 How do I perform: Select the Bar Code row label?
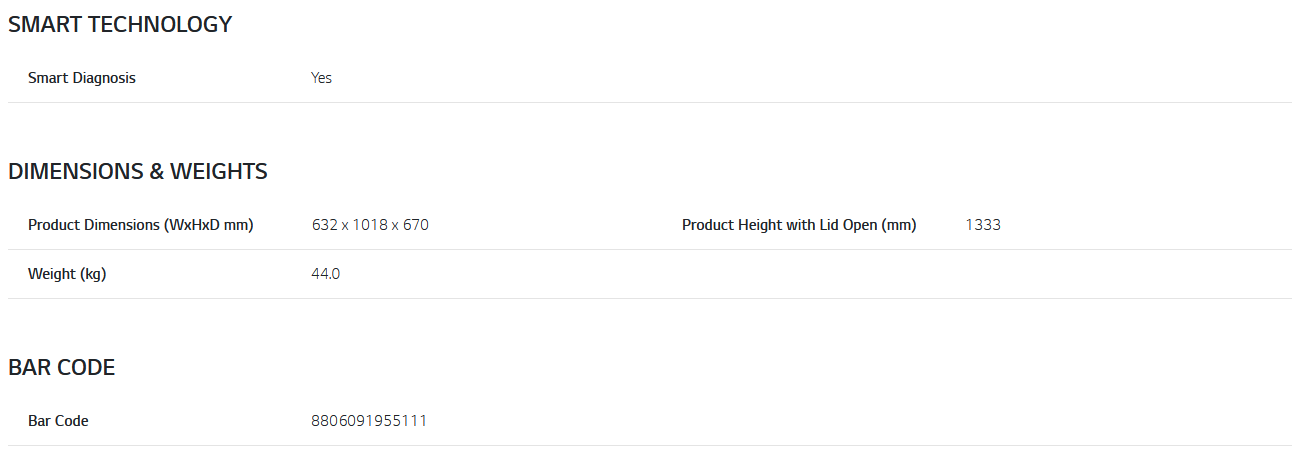pos(58,421)
